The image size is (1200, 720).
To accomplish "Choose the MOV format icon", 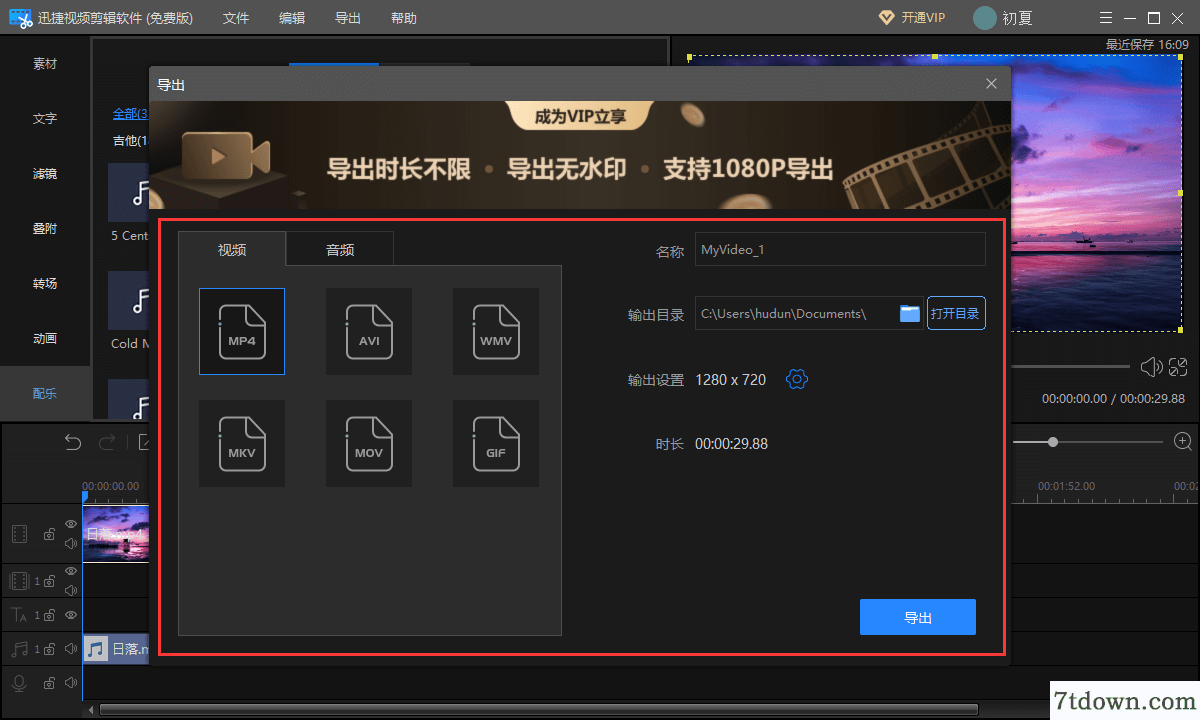I will (x=369, y=443).
